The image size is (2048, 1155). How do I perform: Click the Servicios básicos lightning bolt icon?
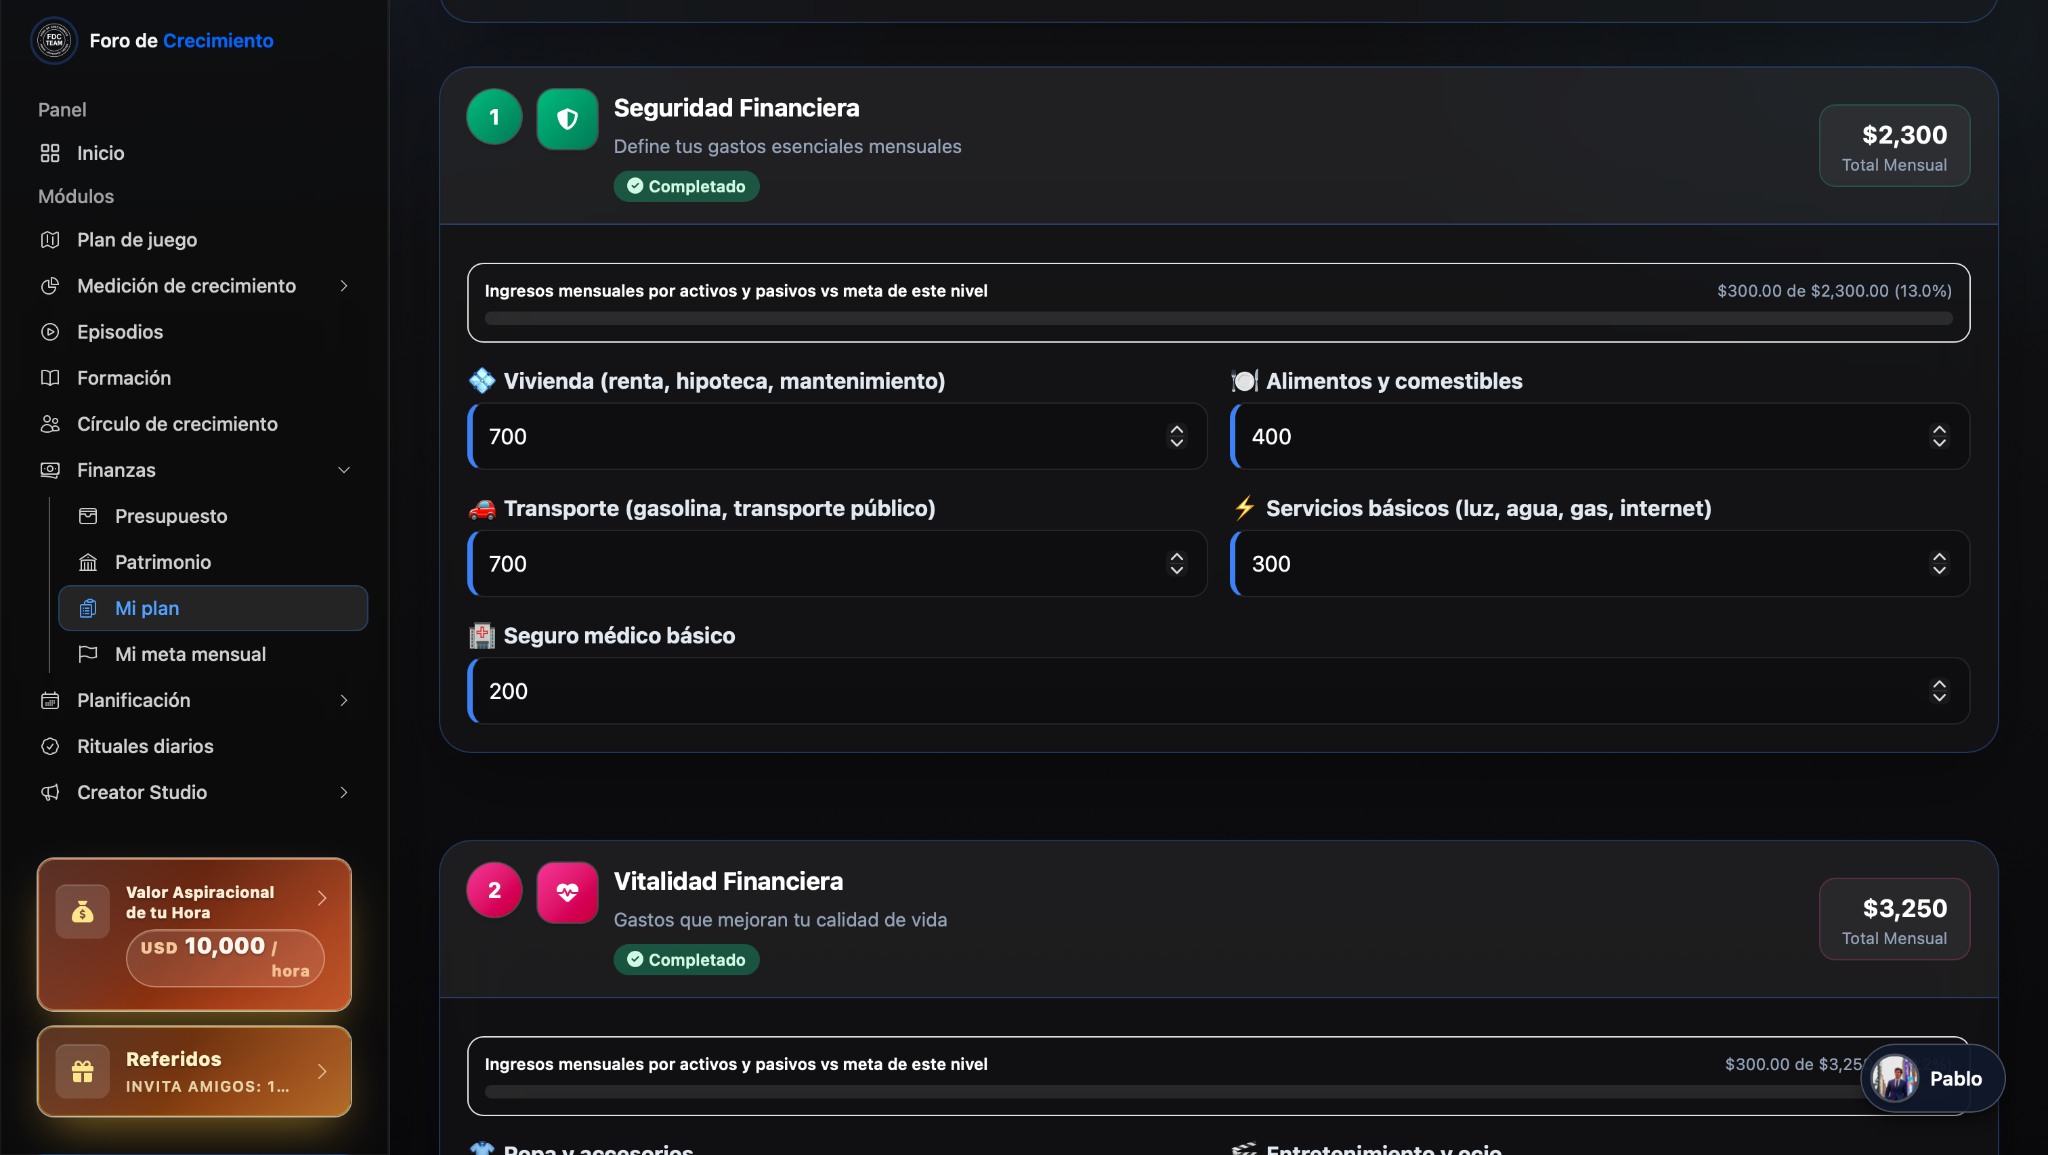coord(1244,508)
